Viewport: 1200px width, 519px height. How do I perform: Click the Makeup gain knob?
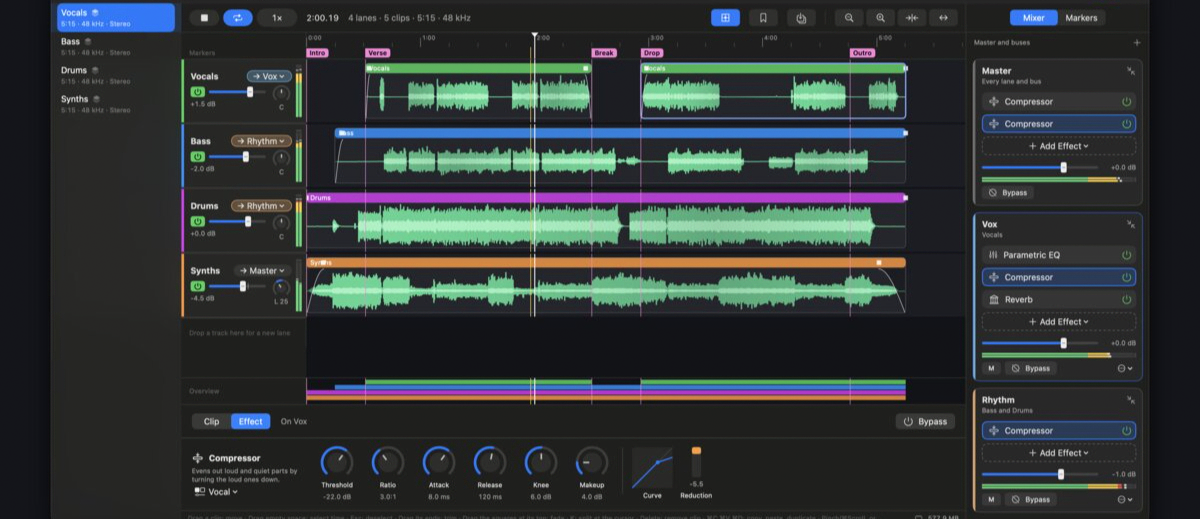click(x=592, y=461)
